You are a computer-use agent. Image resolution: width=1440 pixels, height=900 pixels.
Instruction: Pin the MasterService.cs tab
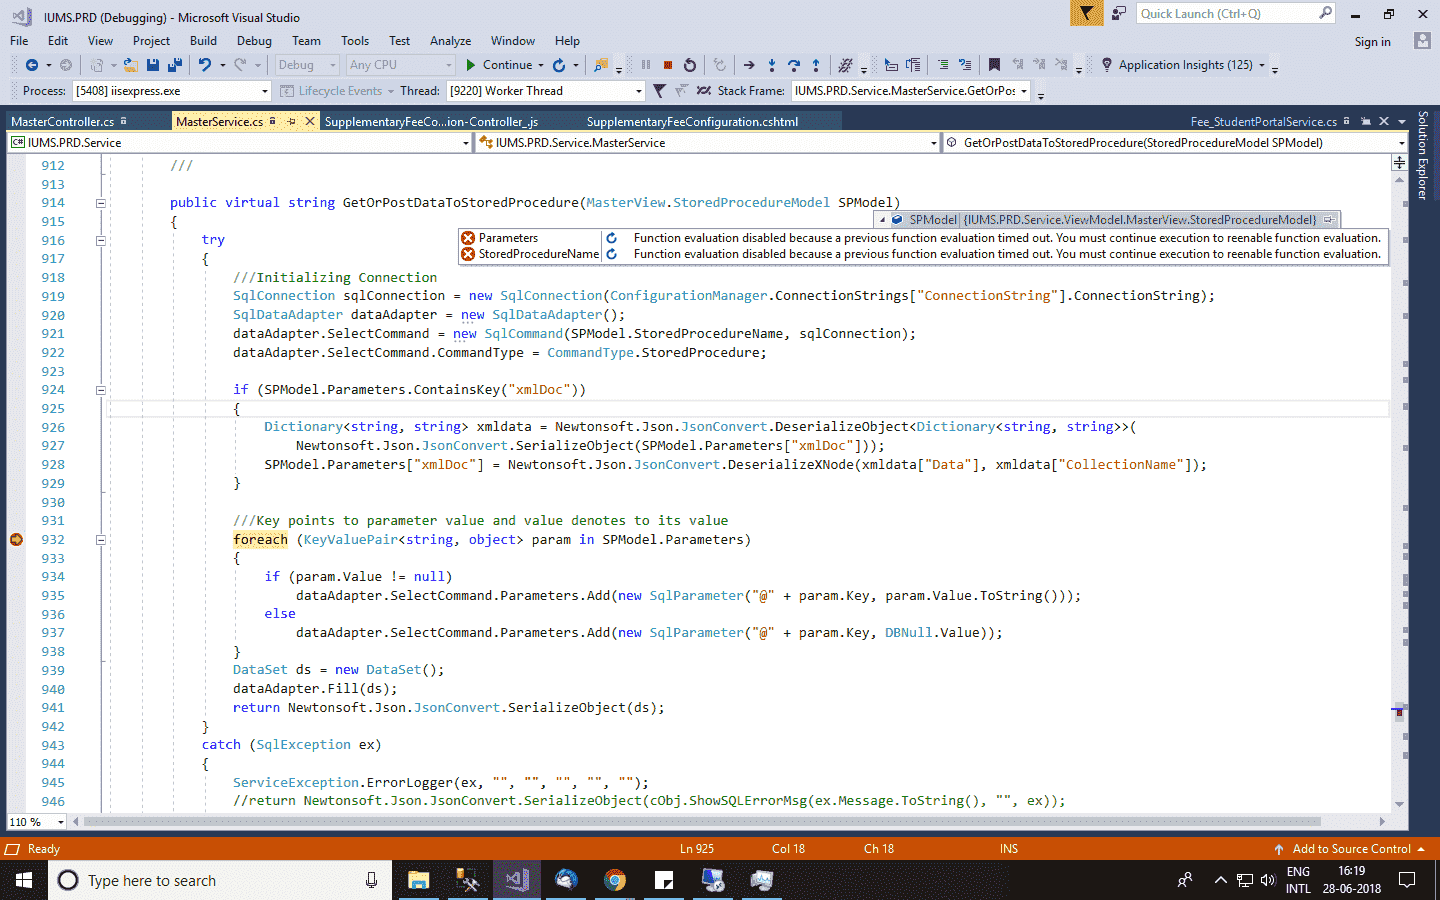point(291,121)
